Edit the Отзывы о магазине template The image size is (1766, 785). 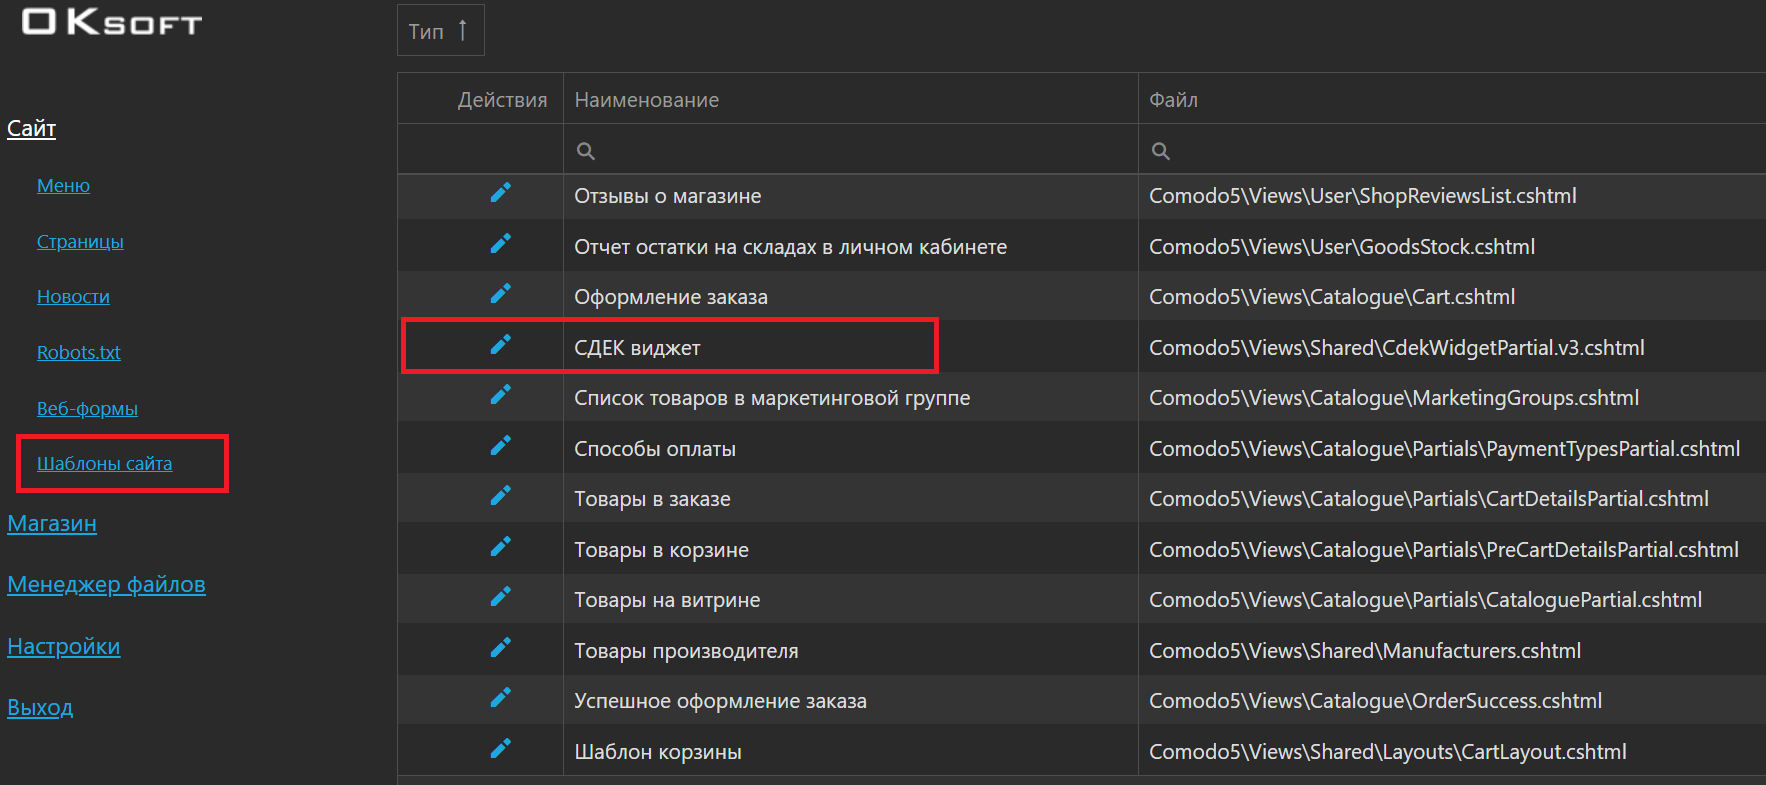[x=500, y=193]
